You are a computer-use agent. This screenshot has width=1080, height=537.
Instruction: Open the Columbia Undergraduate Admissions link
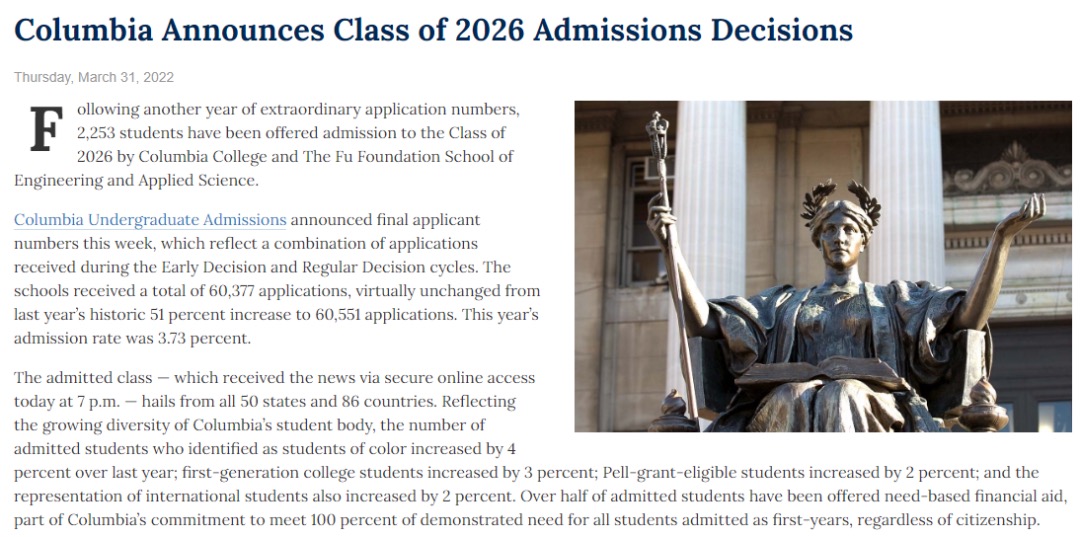click(150, 220)
